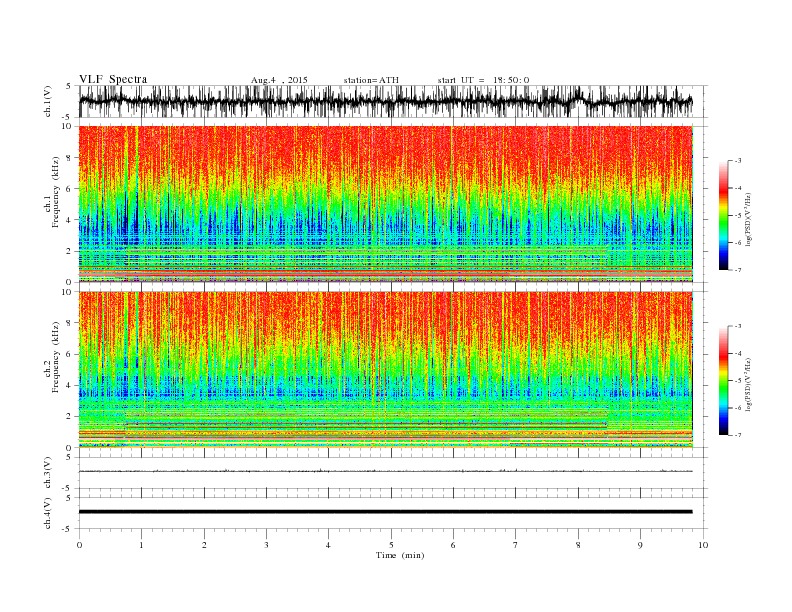This screenshot has height=612, width=792.
Task: Click the 'start UT = 18:50:0' label
Action: coord(483,80)
